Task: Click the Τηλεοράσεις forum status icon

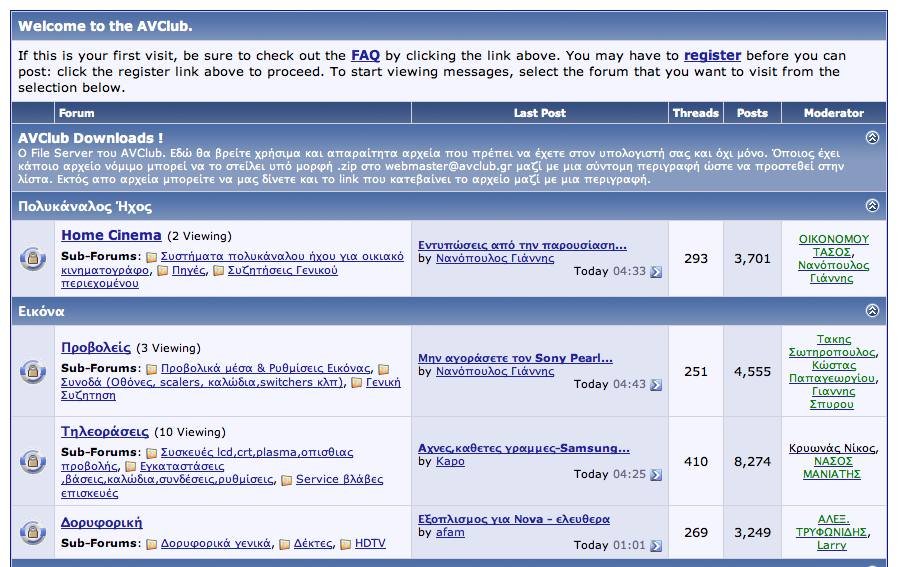Action: tap(33, 461)
